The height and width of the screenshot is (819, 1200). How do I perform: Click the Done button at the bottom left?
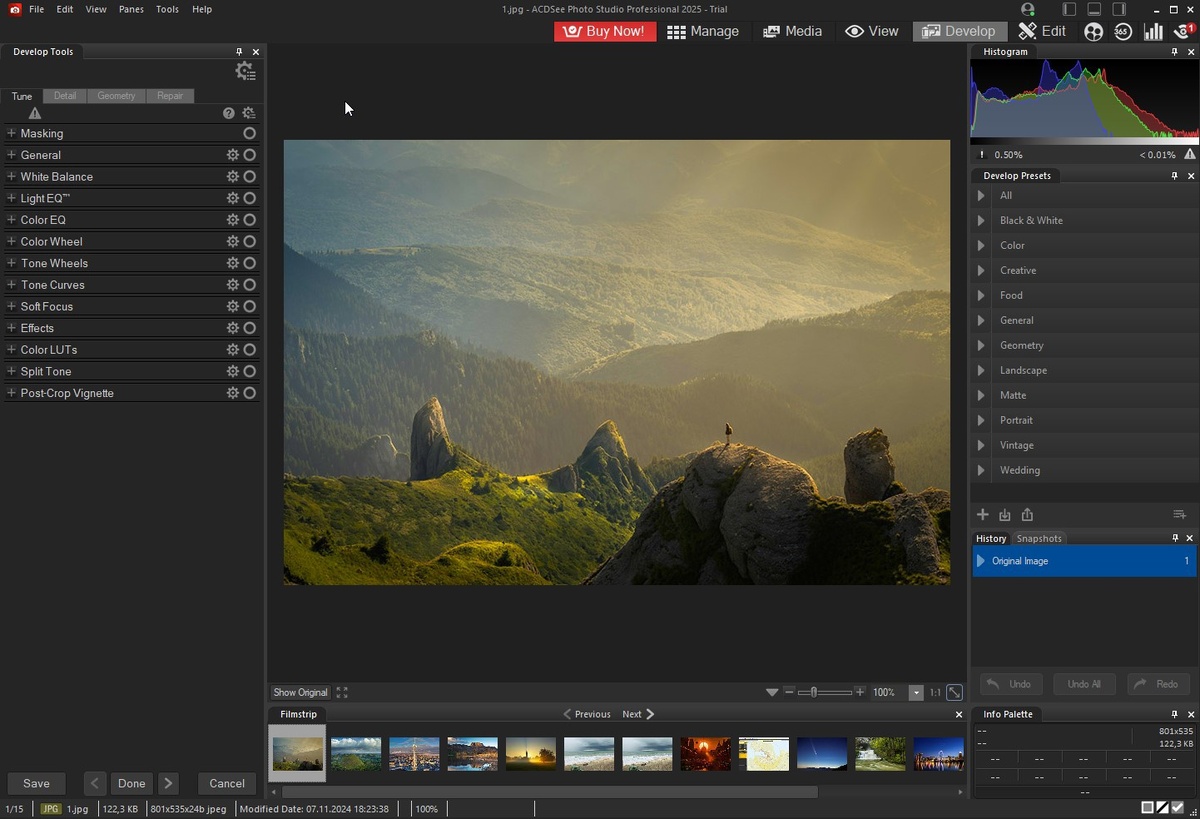[131, 783]
